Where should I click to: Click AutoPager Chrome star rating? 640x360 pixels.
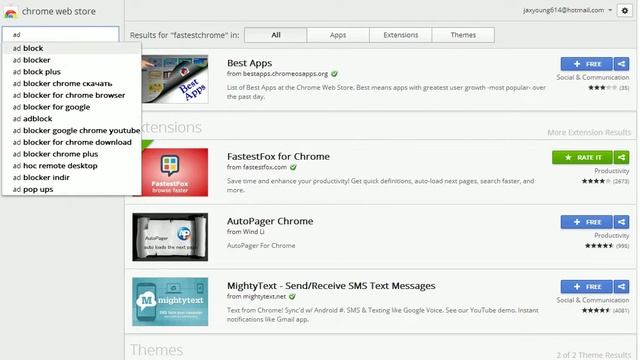599,246
